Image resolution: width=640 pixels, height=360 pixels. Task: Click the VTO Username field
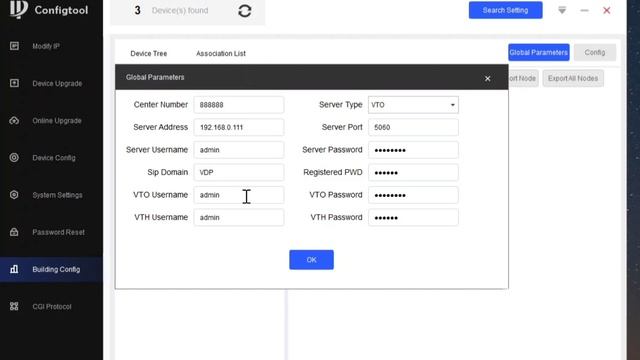[239, 195]
